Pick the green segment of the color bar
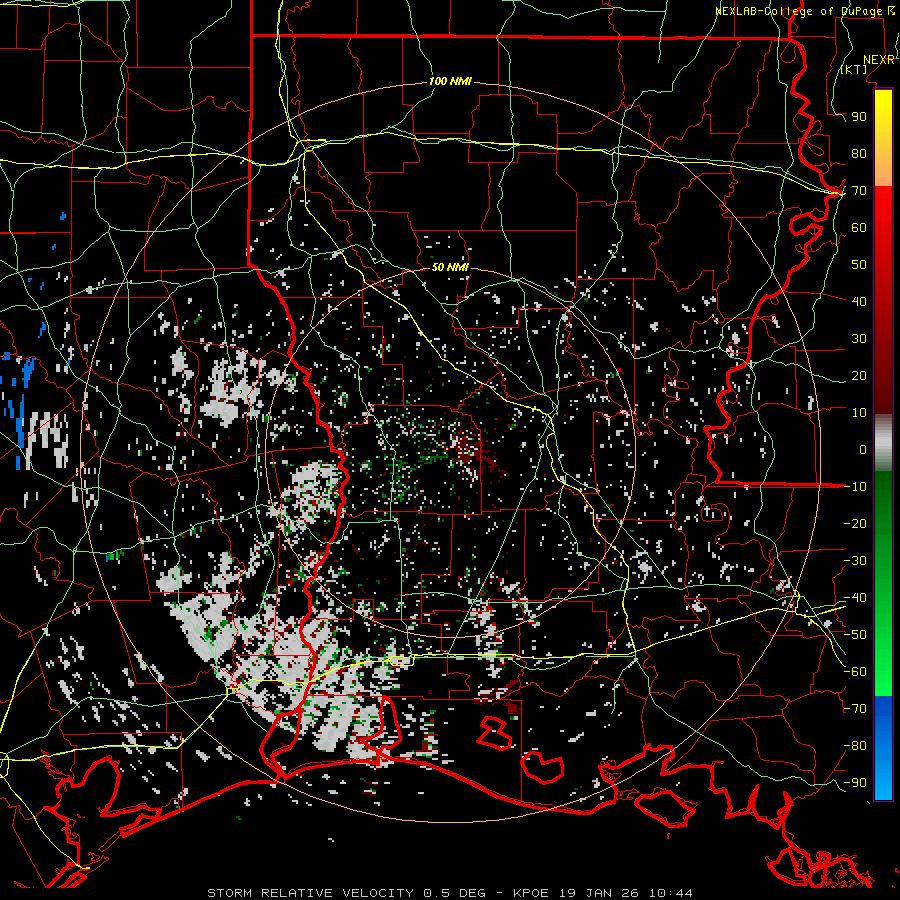Image resolution: width=900 pixels, height=900 pixels. tap(883, 583)
